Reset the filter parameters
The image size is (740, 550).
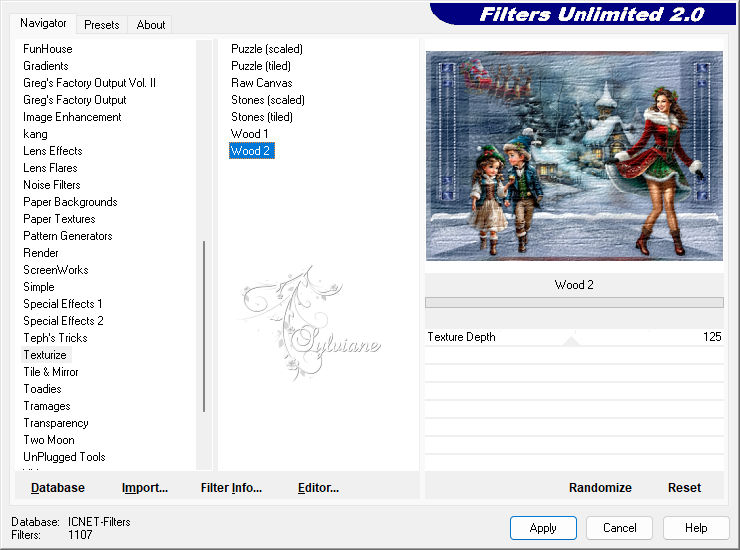684,488
